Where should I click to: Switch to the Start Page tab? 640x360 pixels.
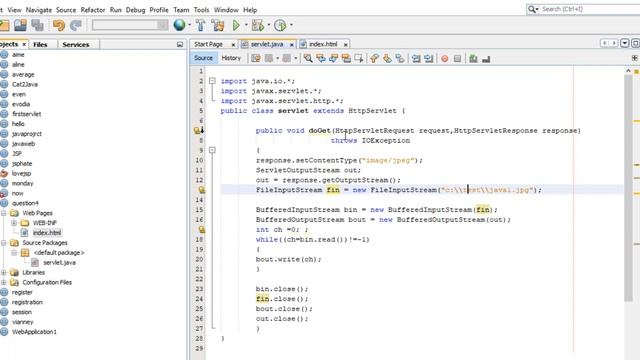pyautogui.click(x=208, y=44)
